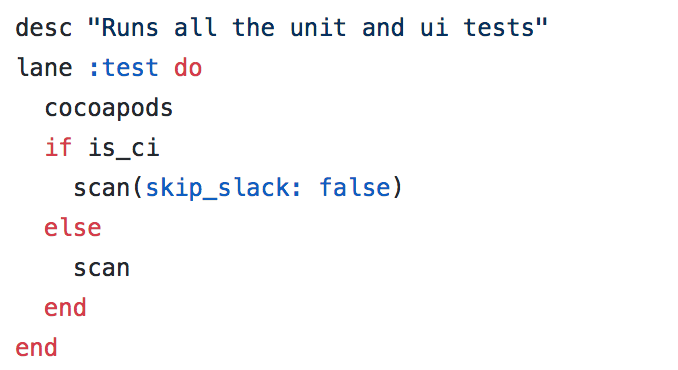This screenshot has width=678, height=370.
Task: Click the word 'Runs' in the string
Action: coord(130,28)
